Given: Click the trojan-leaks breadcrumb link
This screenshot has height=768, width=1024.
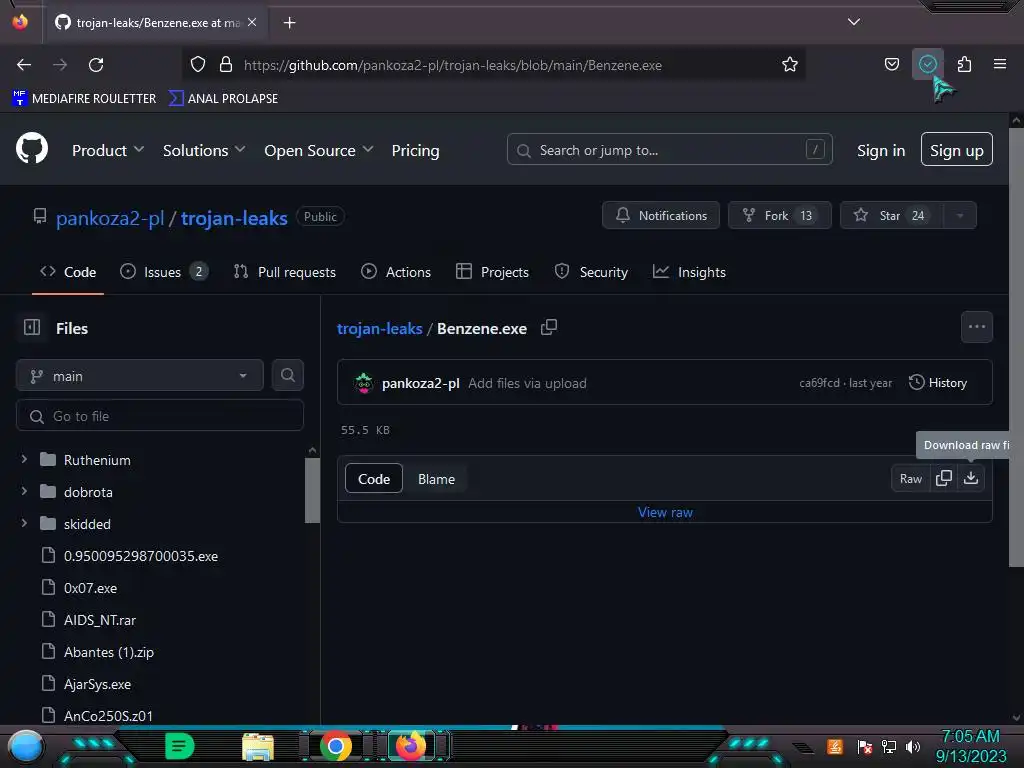Looking at the screenshot, I should click(379, 328).
